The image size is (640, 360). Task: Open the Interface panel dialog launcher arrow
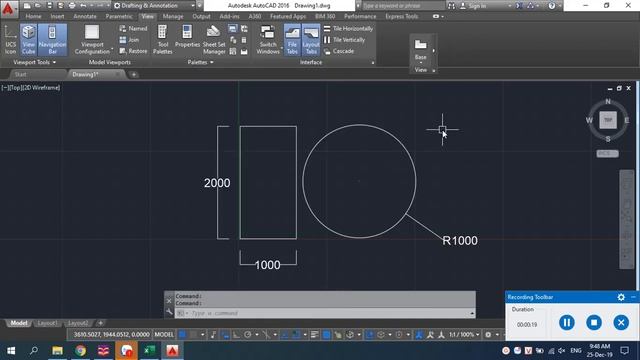click(x=373, y=63)
